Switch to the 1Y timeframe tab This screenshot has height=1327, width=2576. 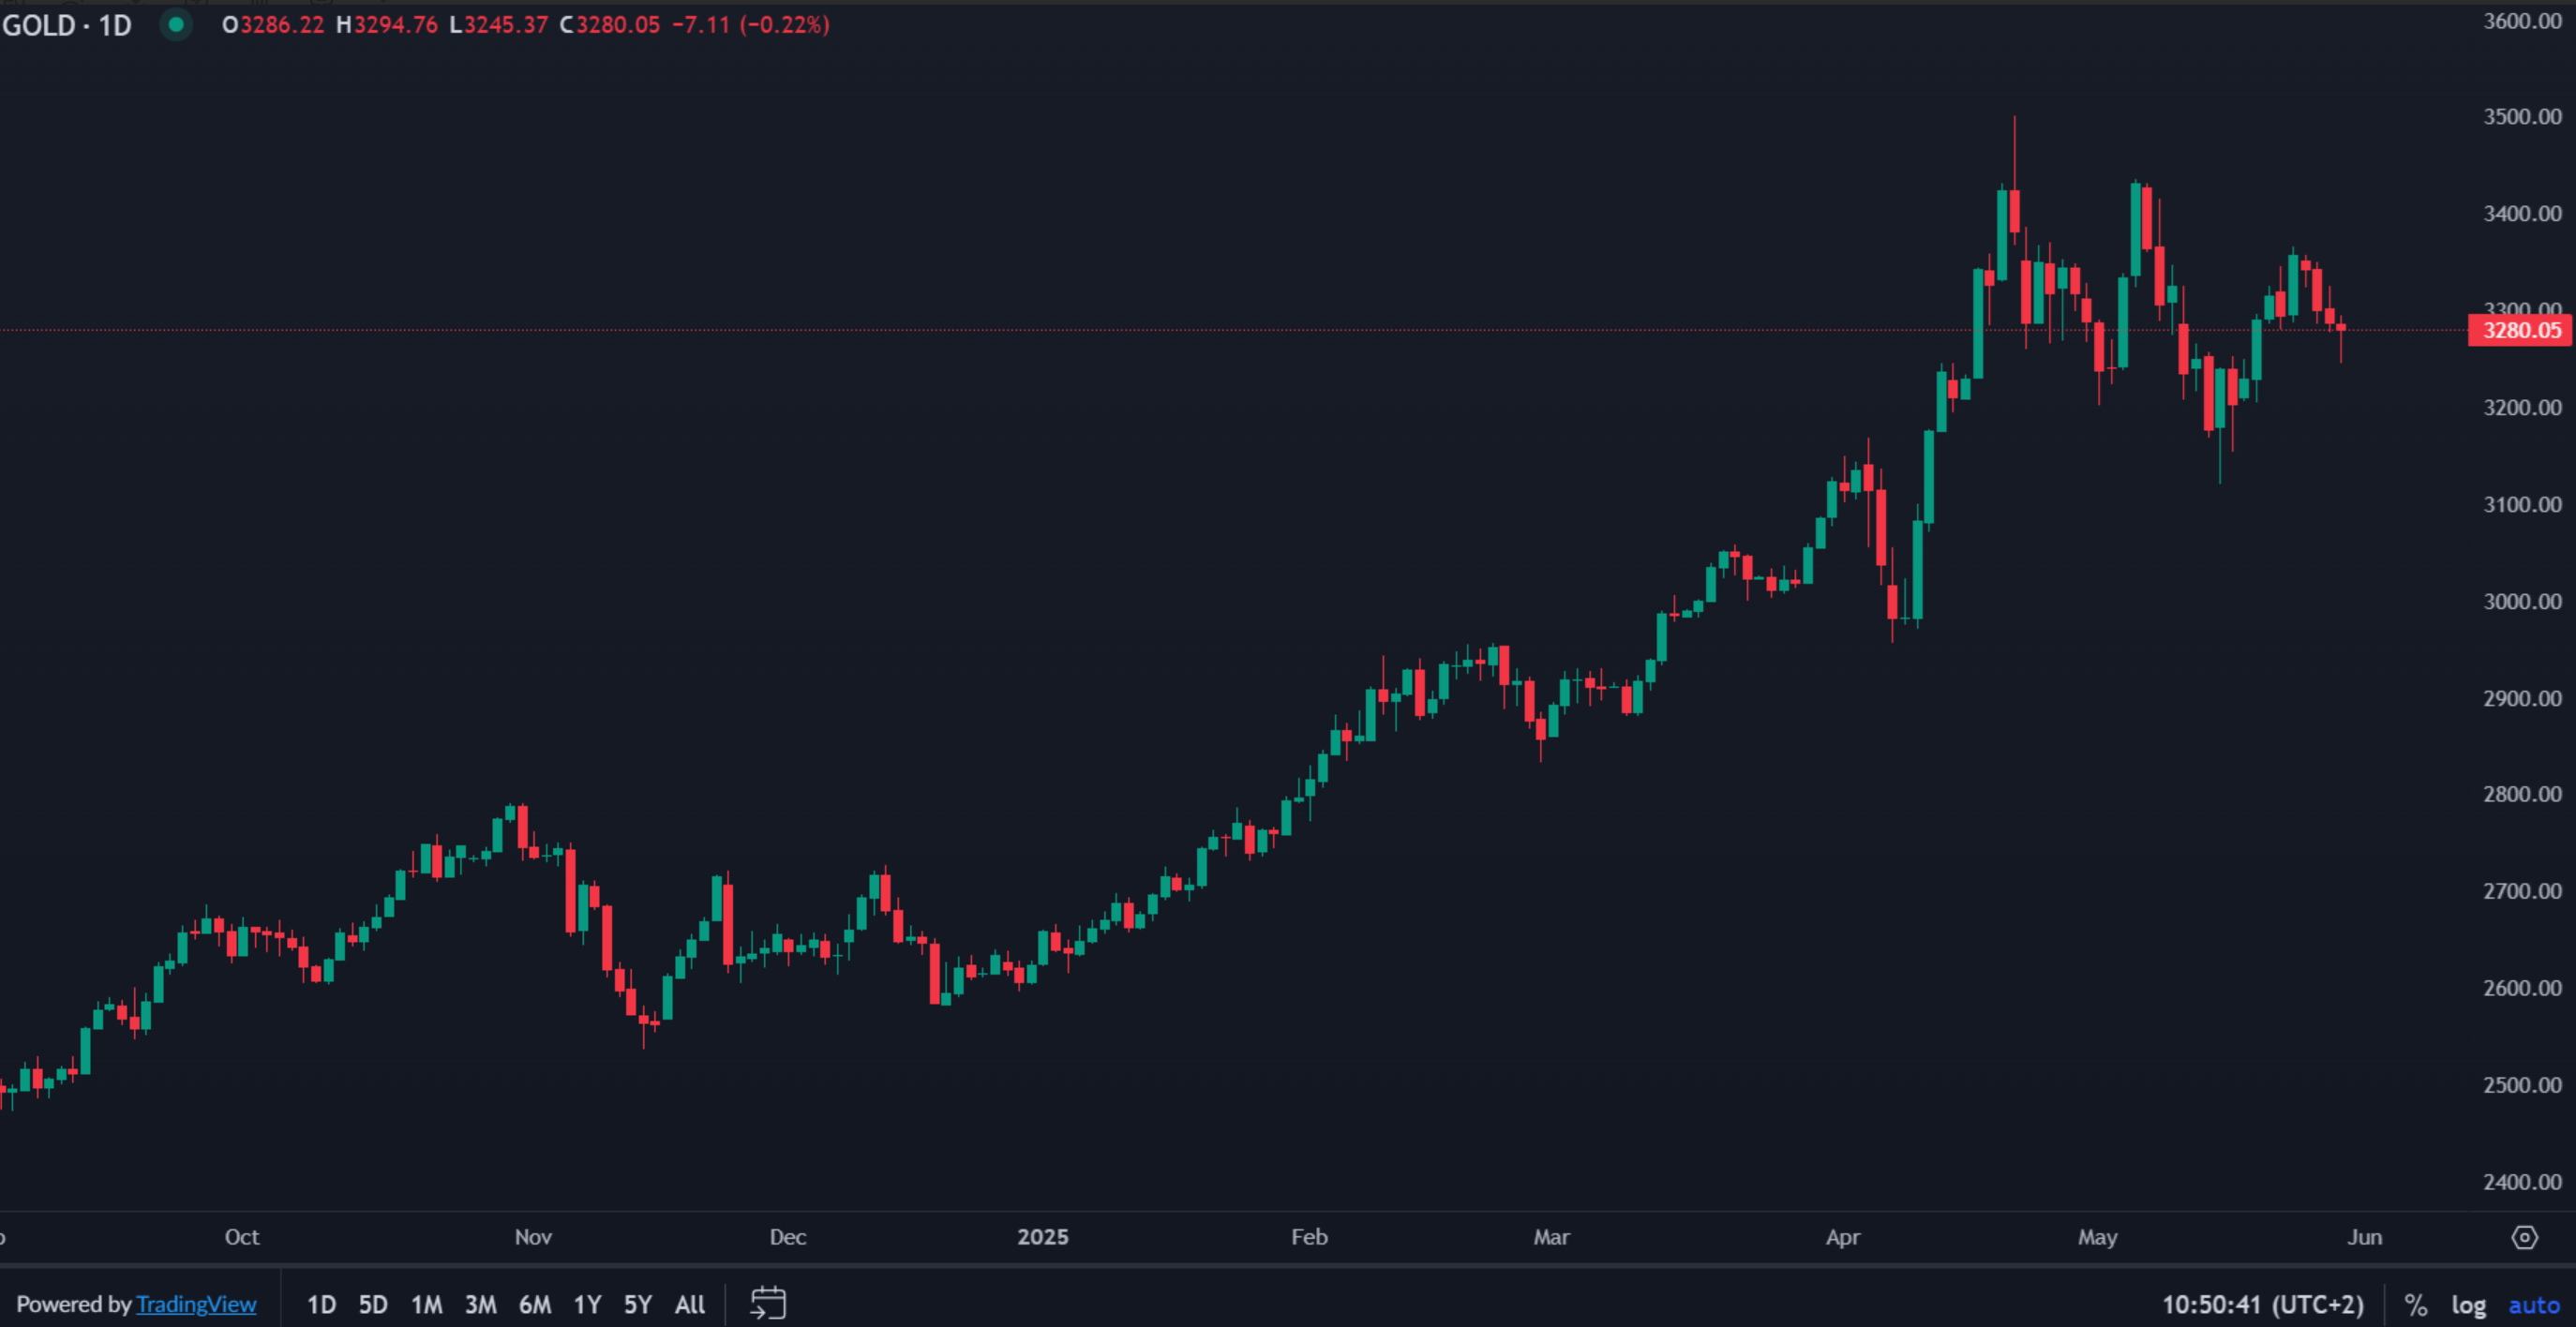(586, 1304)
